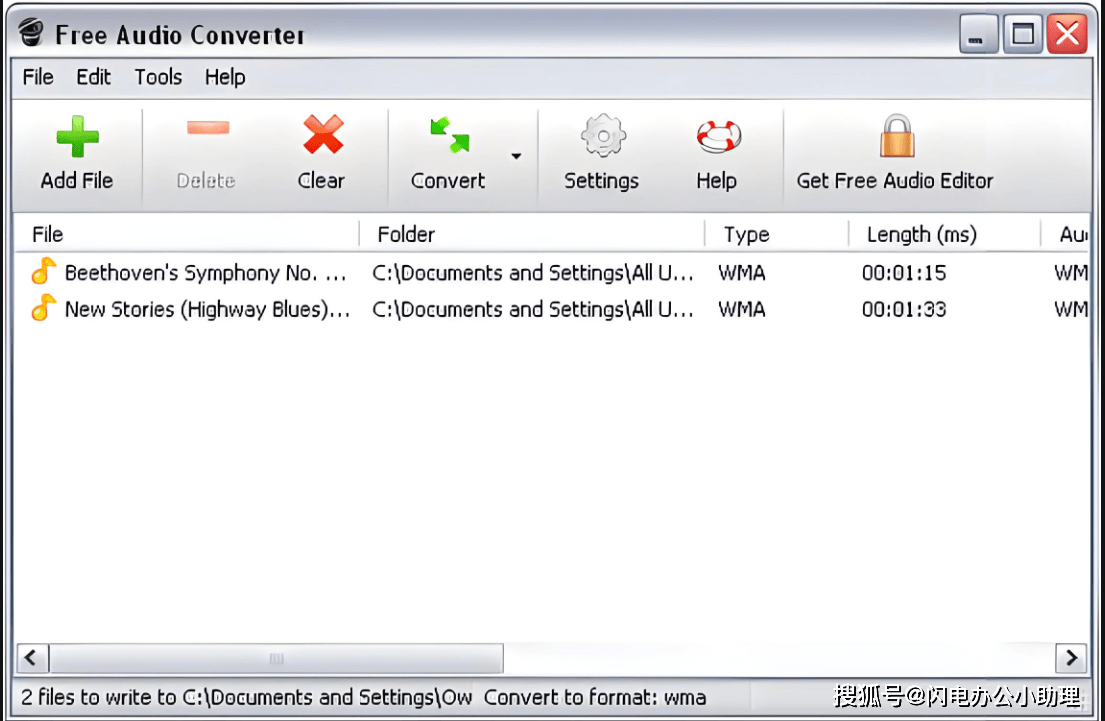
Task: Click the '2 files to write to' status text
Action: (x=247, y=697)
